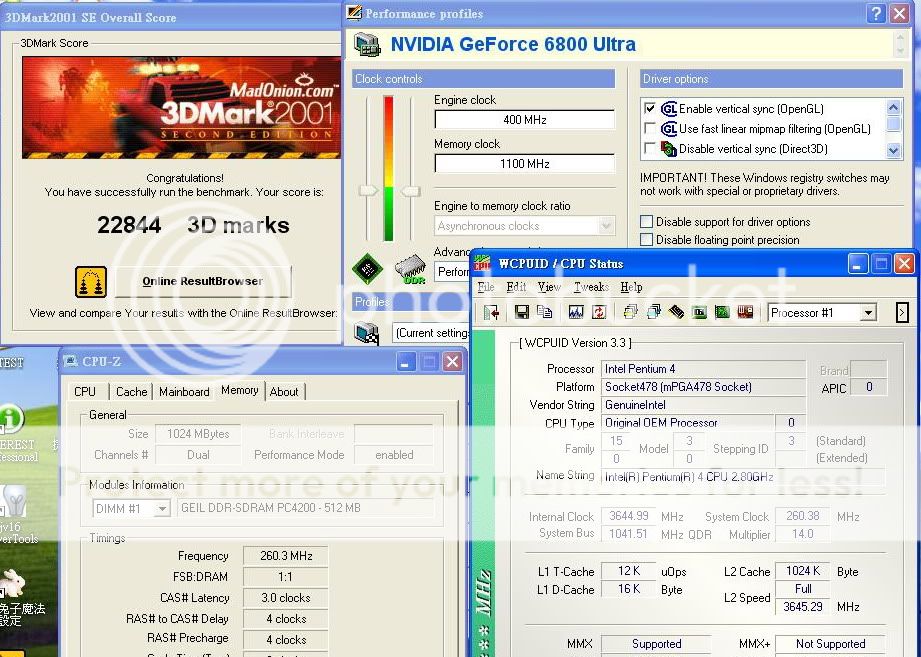Click the memory module icon in WCPUID toolbar
The width and height of the screenshot is (921, 657).
[677, 313]
